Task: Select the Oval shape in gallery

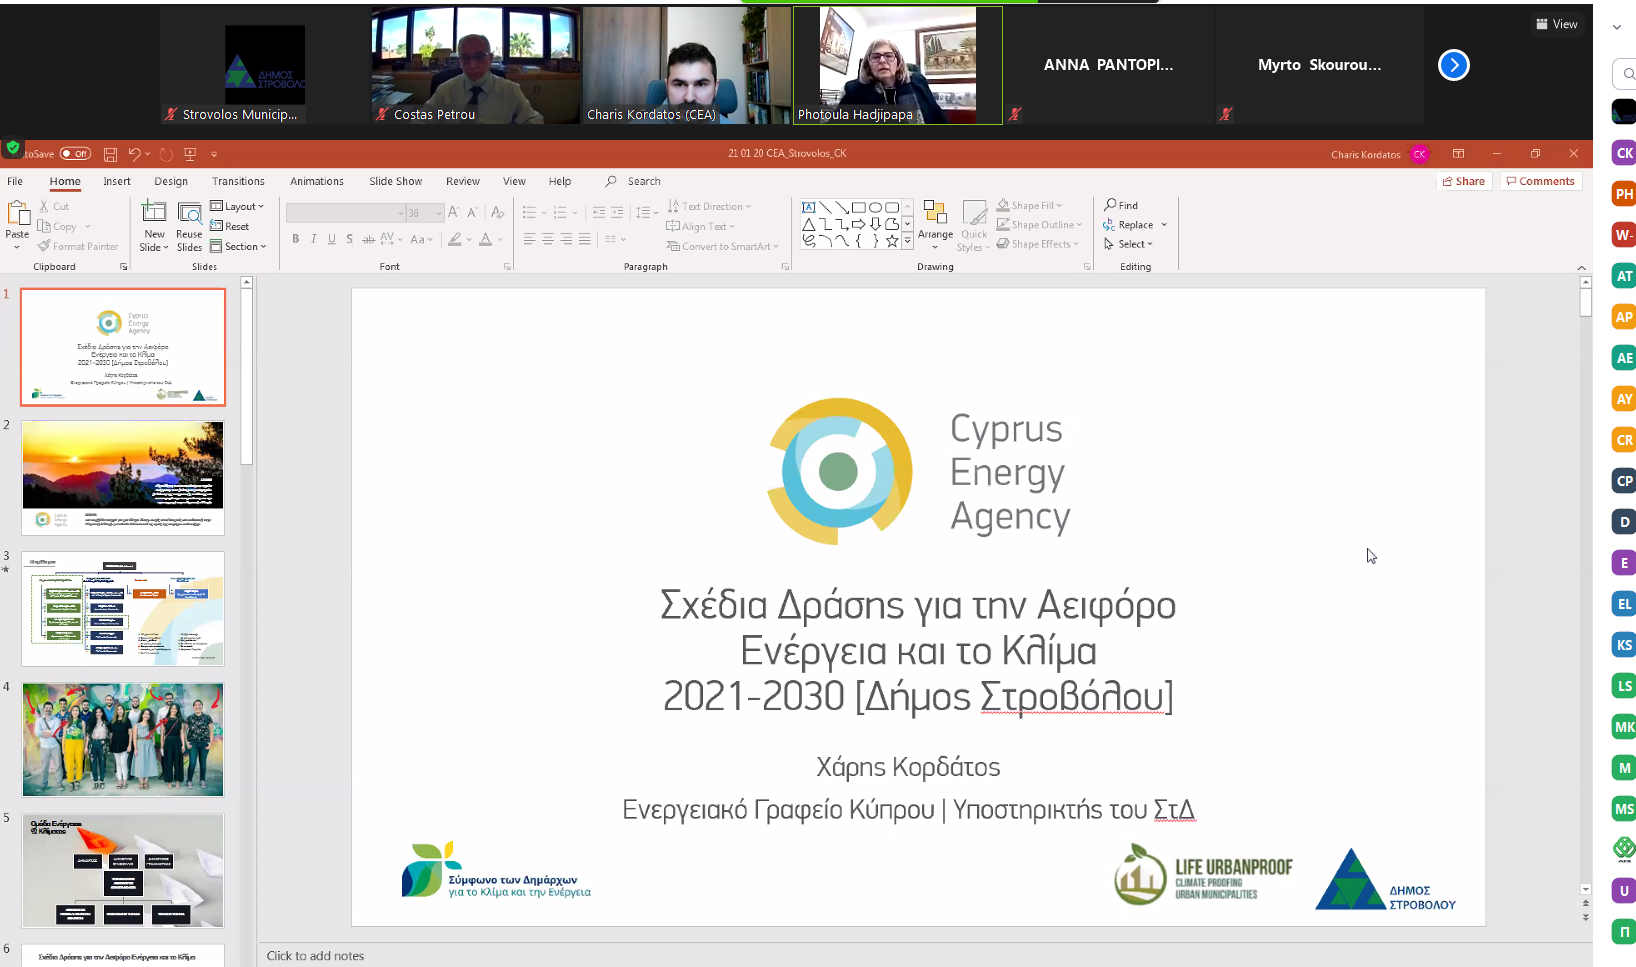Action: click(x=875, y=207)
